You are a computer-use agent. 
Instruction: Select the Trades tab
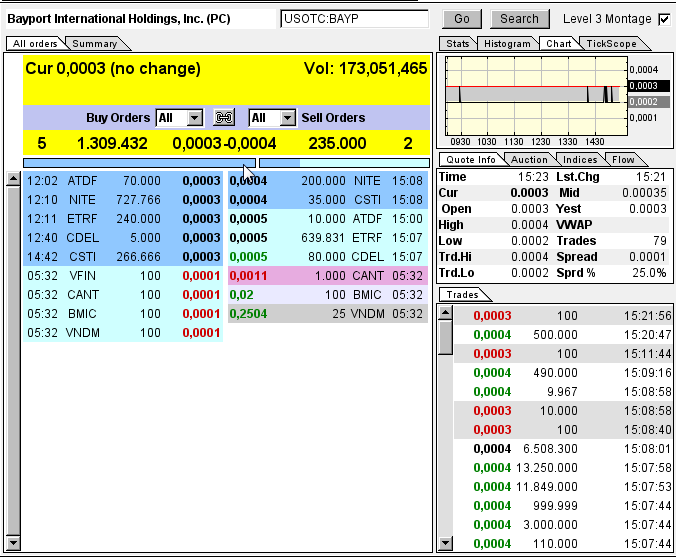click(x=463, y=295)
